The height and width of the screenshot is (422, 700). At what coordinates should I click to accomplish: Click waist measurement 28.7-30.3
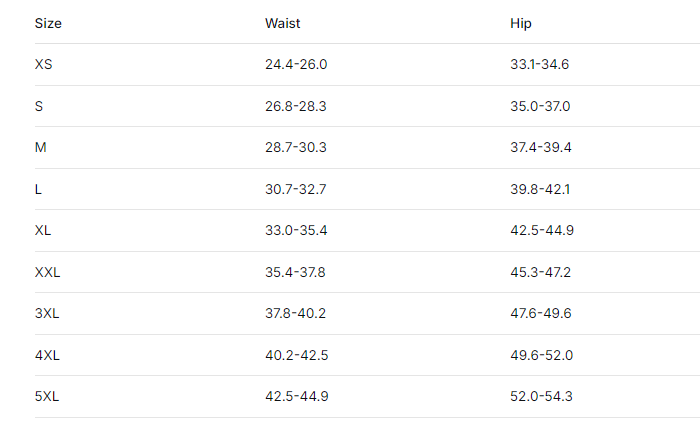tap(296, 147)
